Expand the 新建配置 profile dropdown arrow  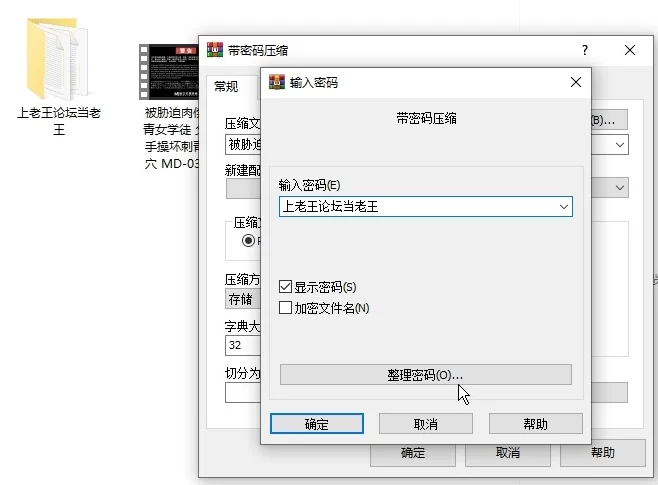(x=620, y=187)
